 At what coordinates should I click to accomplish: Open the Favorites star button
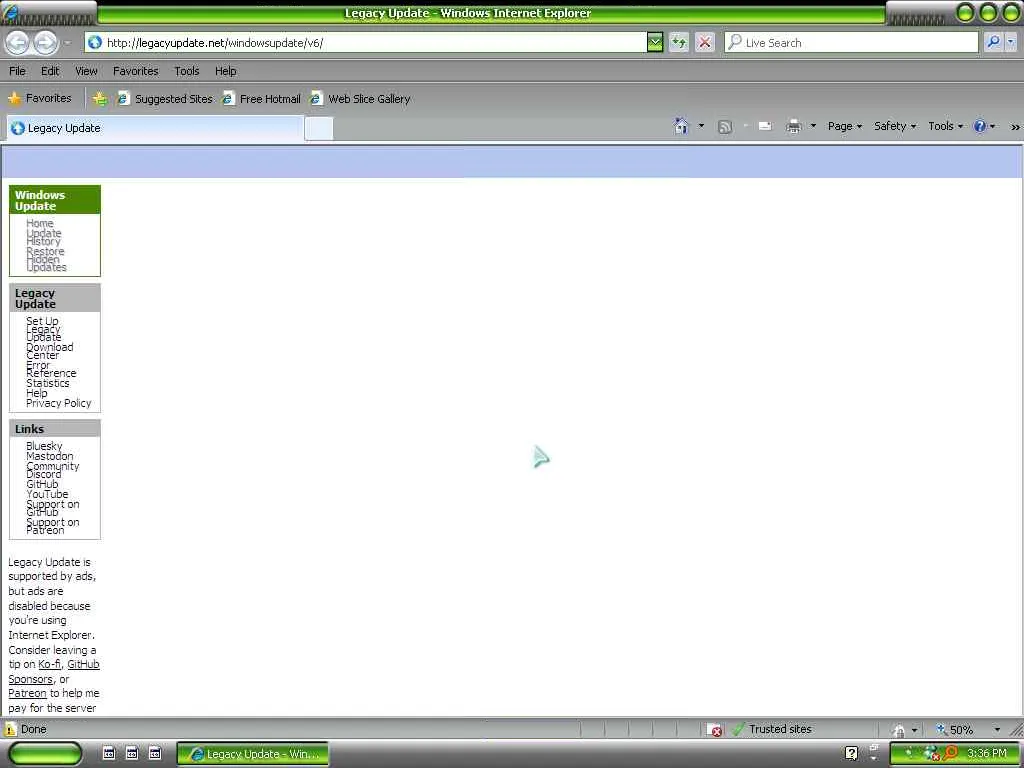[x=39, y=99]
